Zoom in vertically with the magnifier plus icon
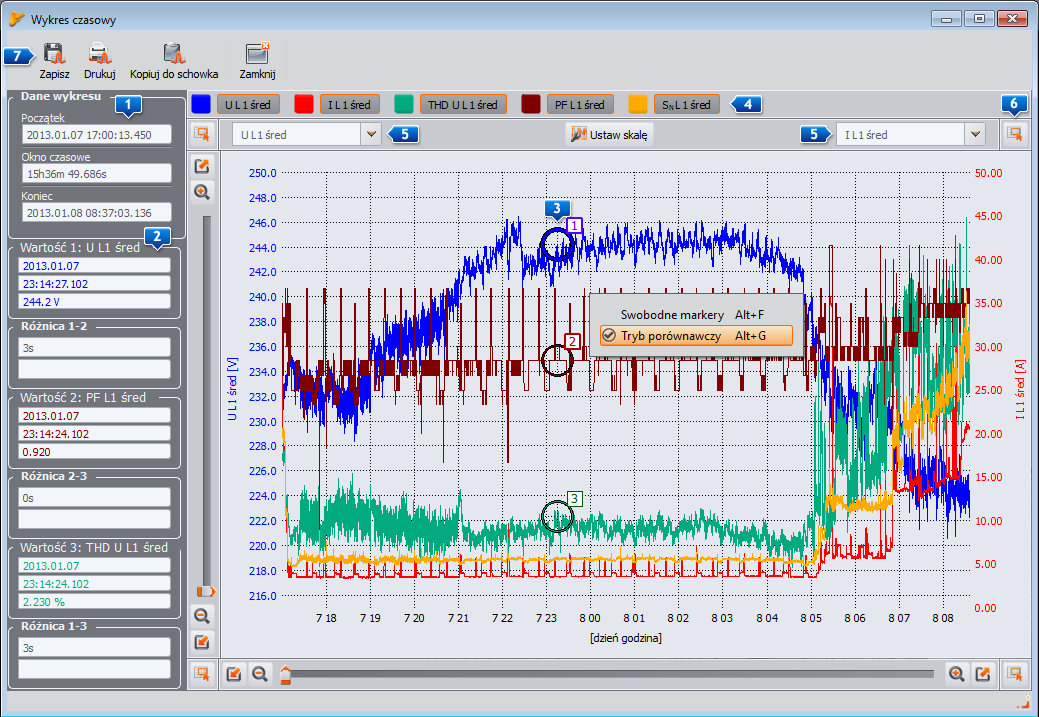This screenshot has width=1039, height=717. [x=202, y=192]
